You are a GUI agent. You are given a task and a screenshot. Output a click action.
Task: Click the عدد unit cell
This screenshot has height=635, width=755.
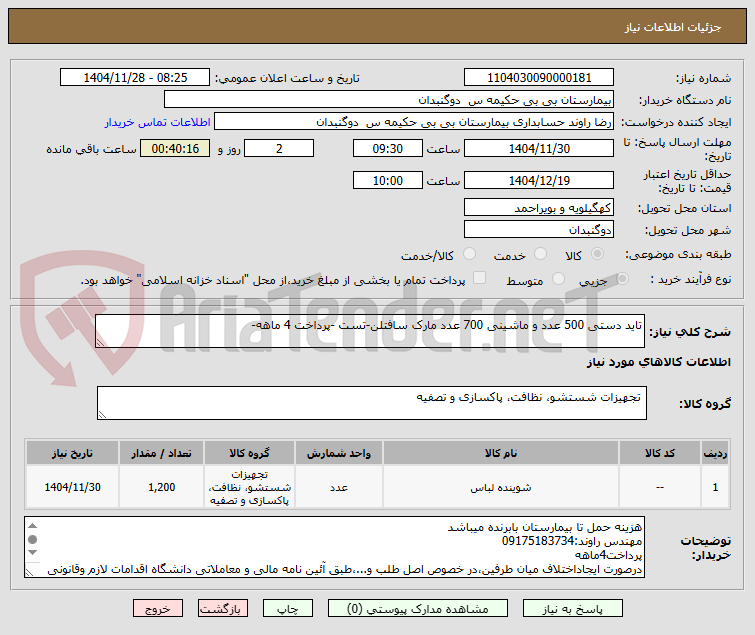coord(339,487)
